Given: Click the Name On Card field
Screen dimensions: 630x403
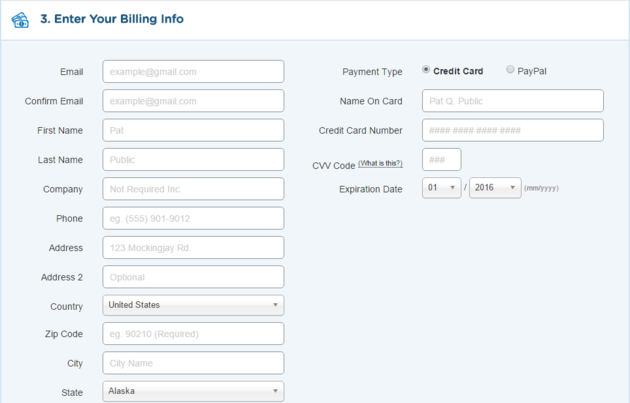Looking at the screenshot, I should 513,101.
